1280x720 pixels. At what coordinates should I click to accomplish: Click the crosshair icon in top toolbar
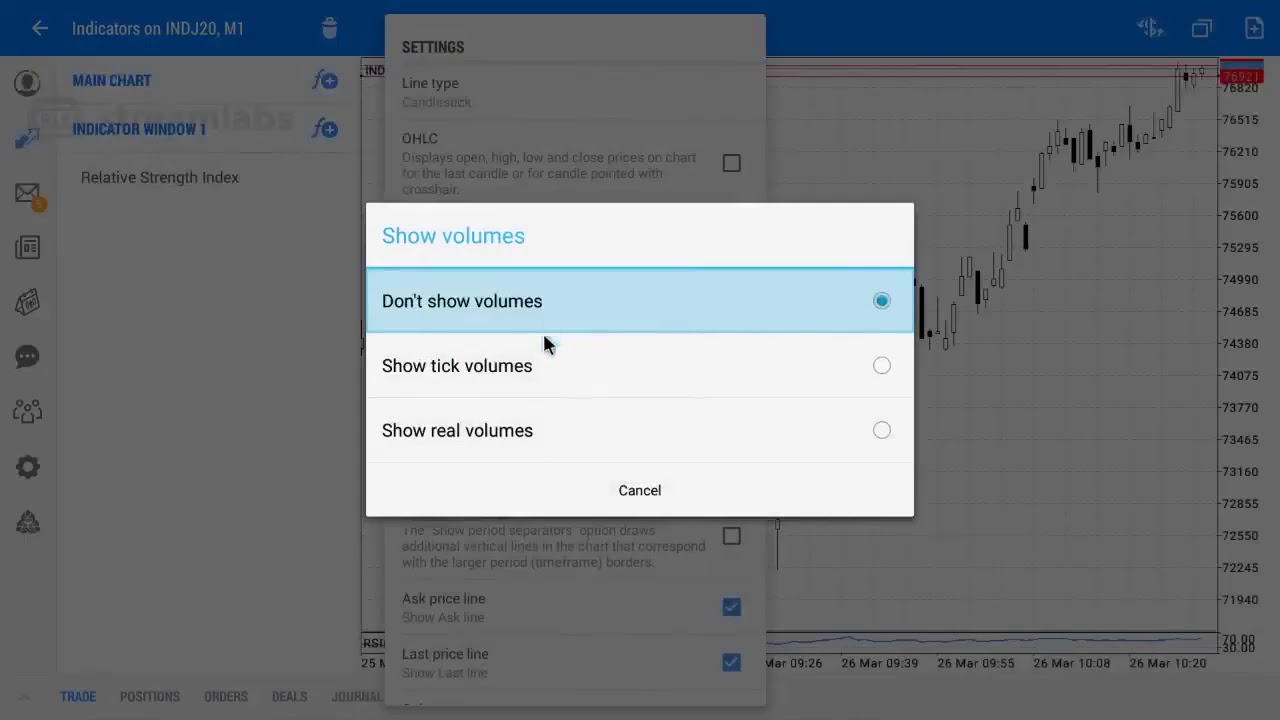click(1150, 28)
